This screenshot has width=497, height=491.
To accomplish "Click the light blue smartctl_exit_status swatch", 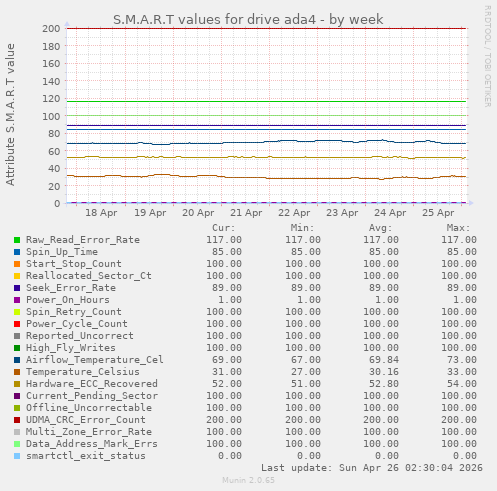I will pyautogui.click(x=17, y=456).
